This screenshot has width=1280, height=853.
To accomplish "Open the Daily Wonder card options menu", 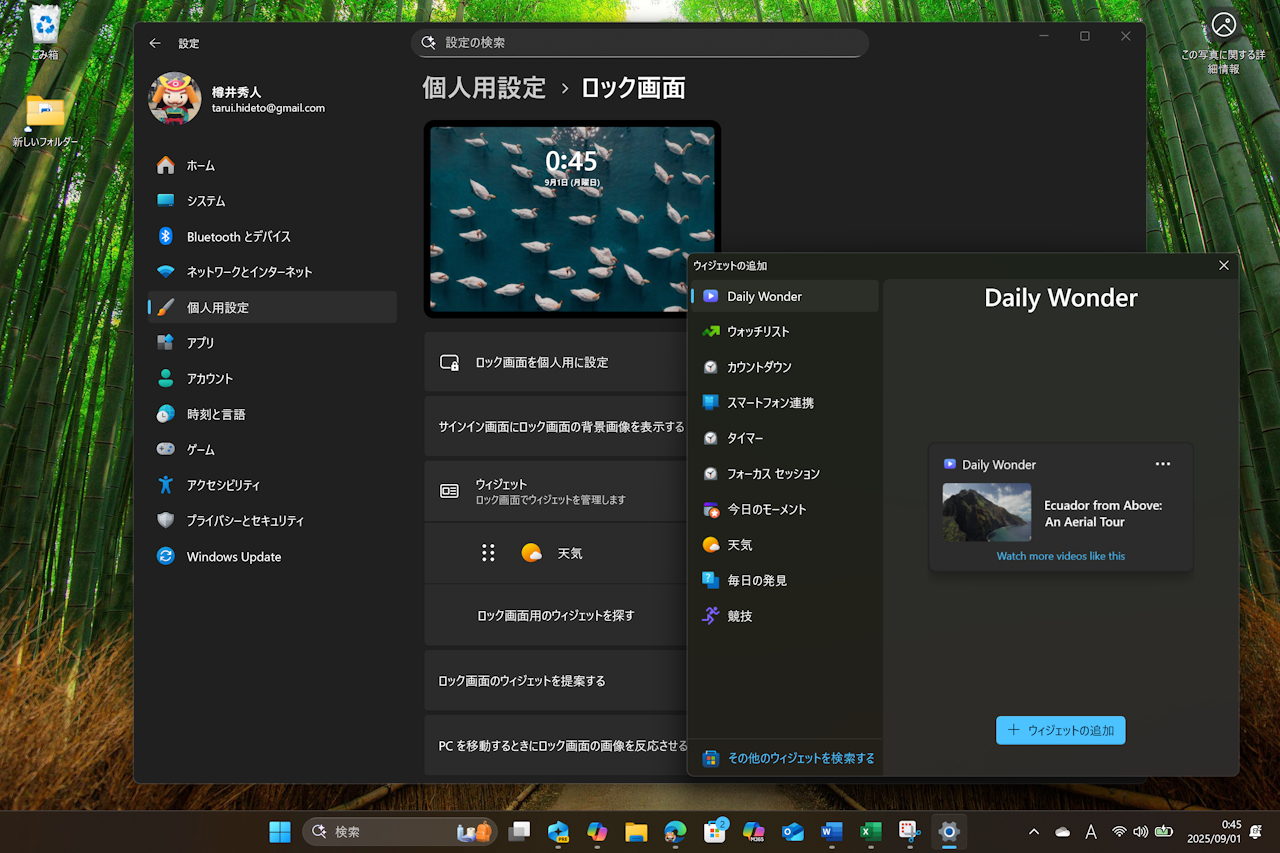I will 1163,463.
